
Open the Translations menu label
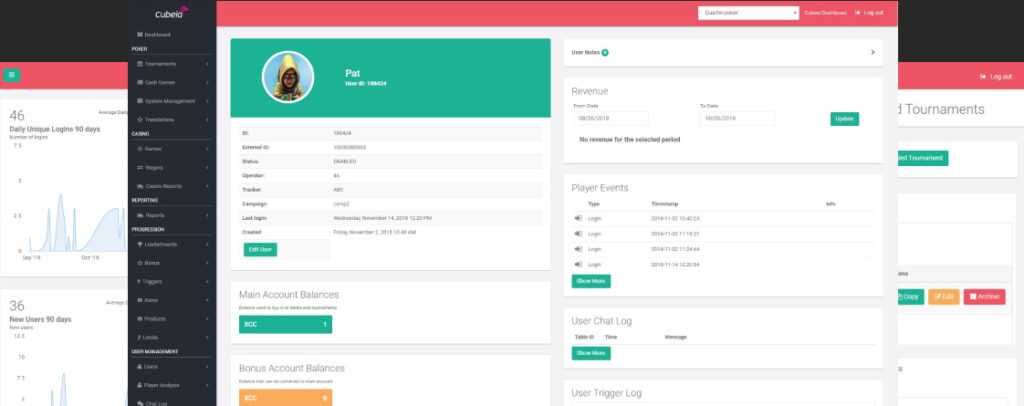tap(159, 120)
